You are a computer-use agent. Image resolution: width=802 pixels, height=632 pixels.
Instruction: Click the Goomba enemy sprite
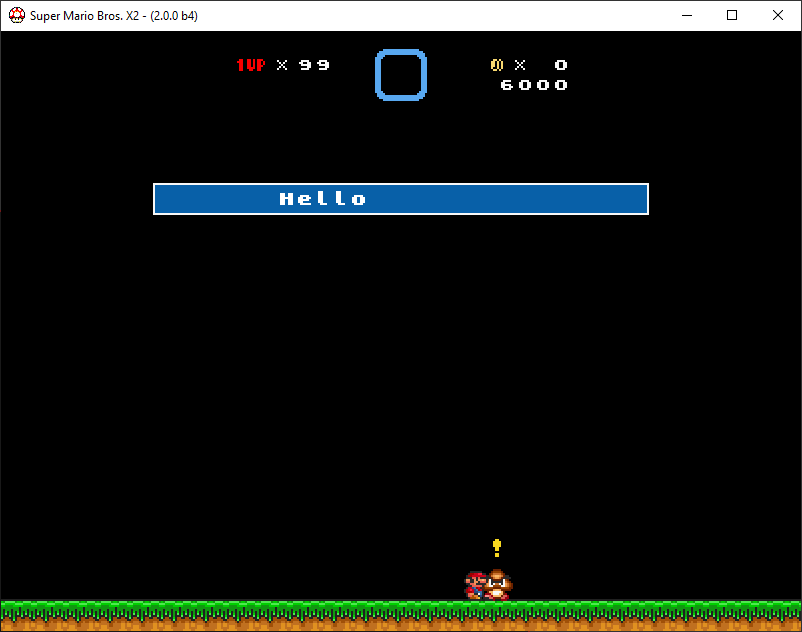pyautogui.click(x=498, y=584)
